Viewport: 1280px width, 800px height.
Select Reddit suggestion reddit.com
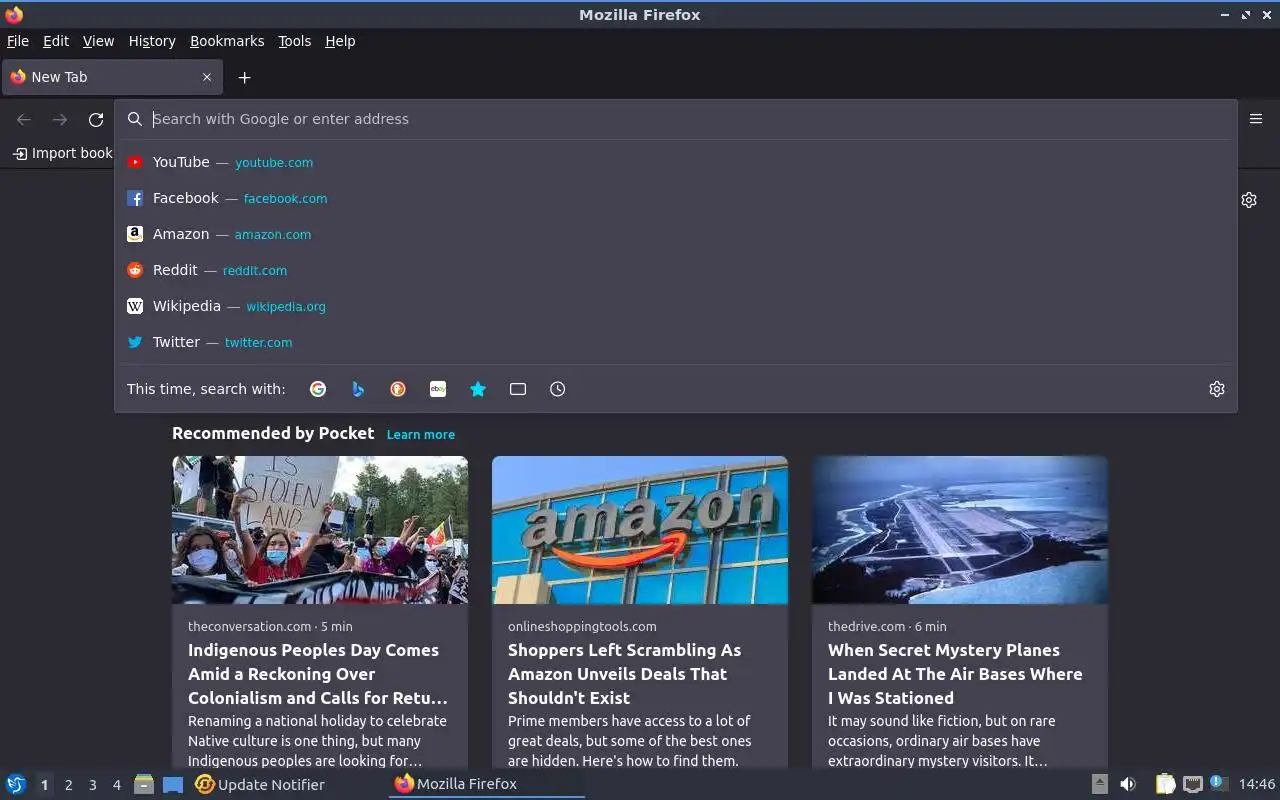coord(676,270)
